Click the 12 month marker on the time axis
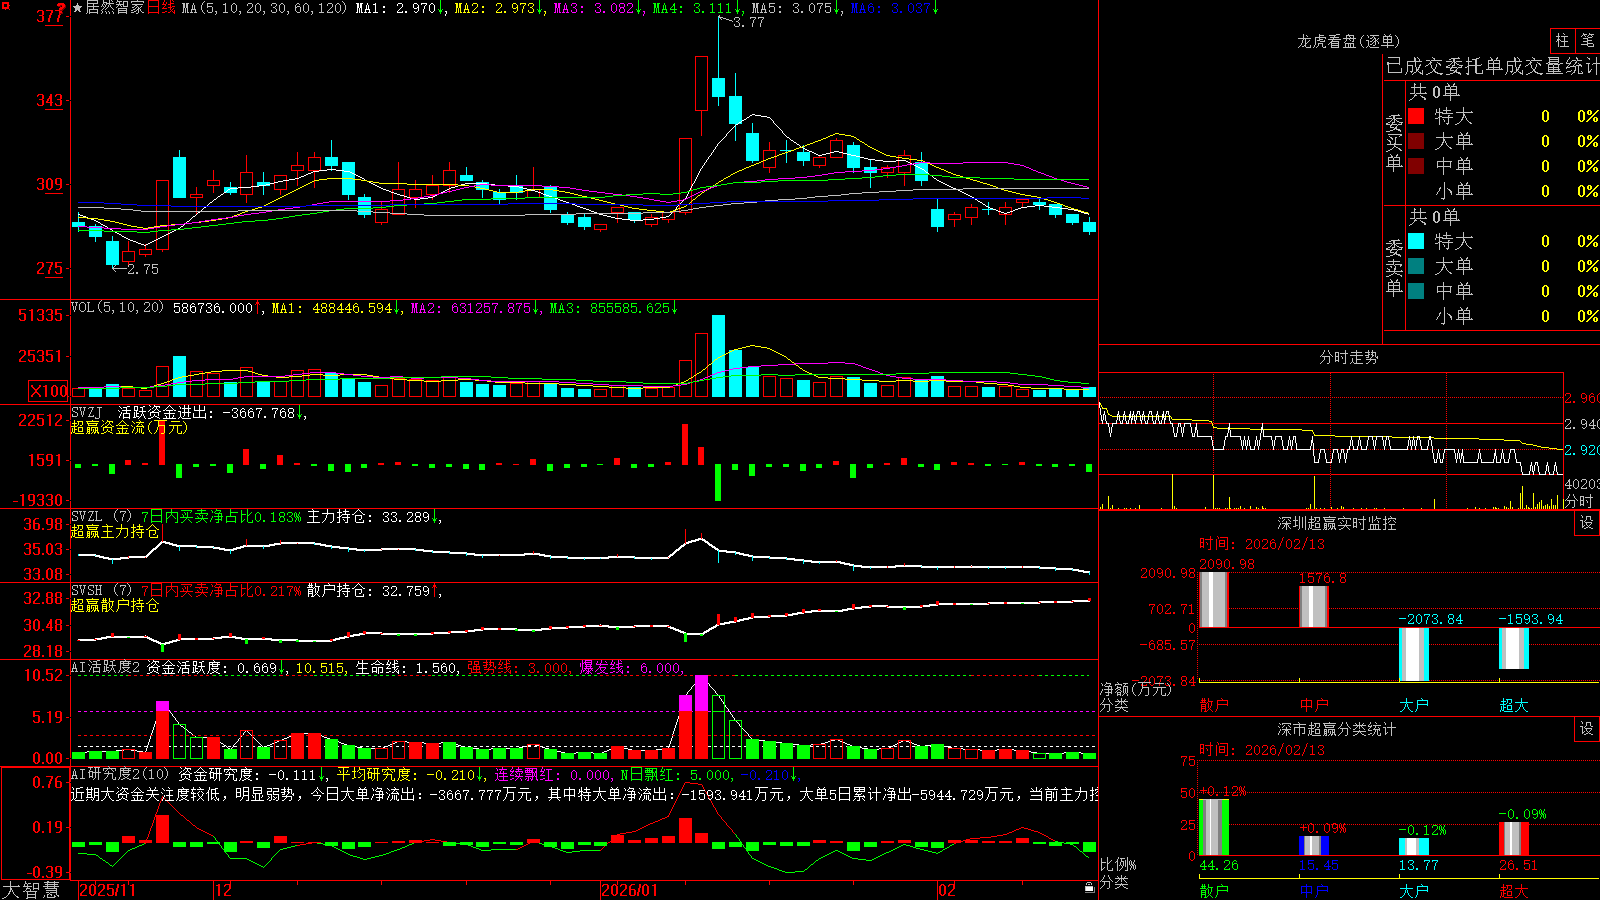The width and height of the screenshot is (1600, 900). (224, 890)
